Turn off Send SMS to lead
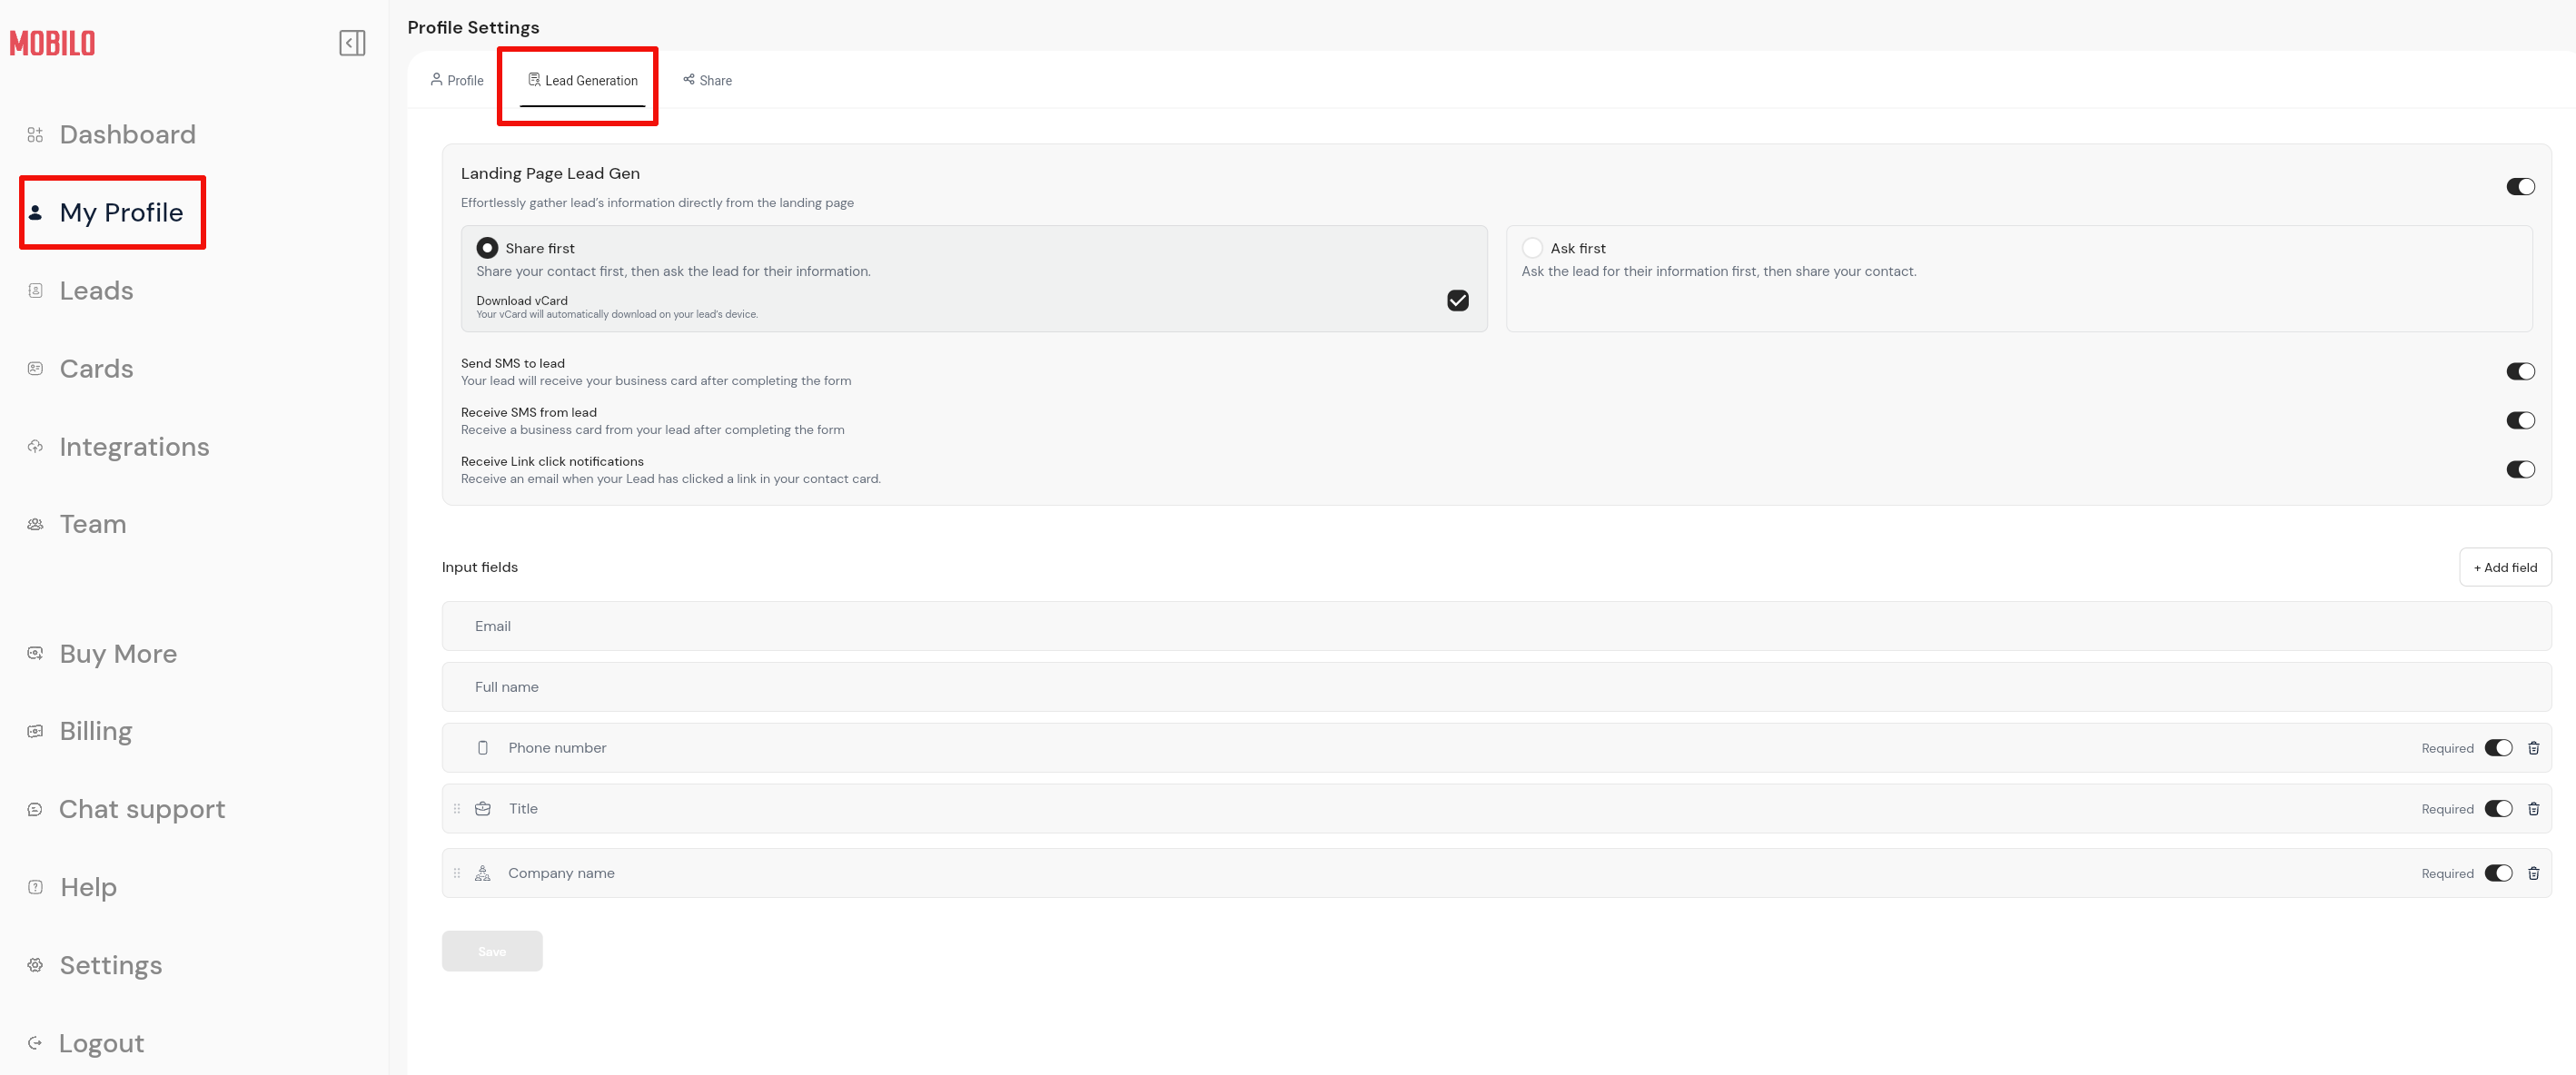 coord(2519,372)
